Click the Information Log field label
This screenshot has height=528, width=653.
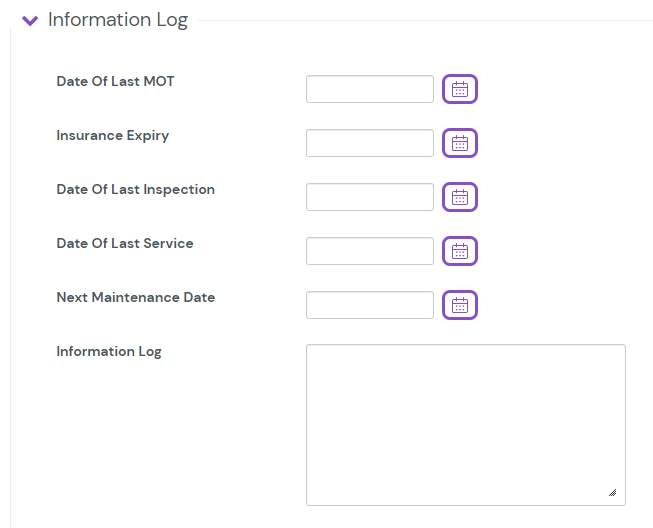click(109, 351)
